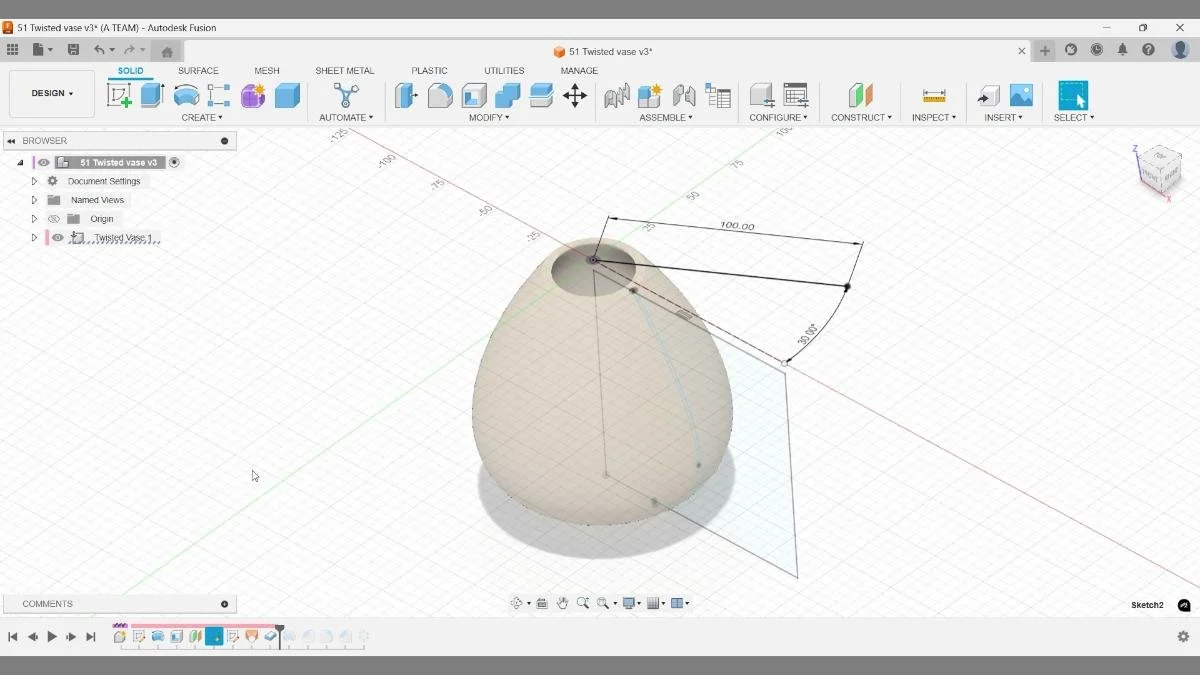Screen dimensions: 1200x675
Task: Select the Fillet tool in Modify group
Action: (440, 95)
